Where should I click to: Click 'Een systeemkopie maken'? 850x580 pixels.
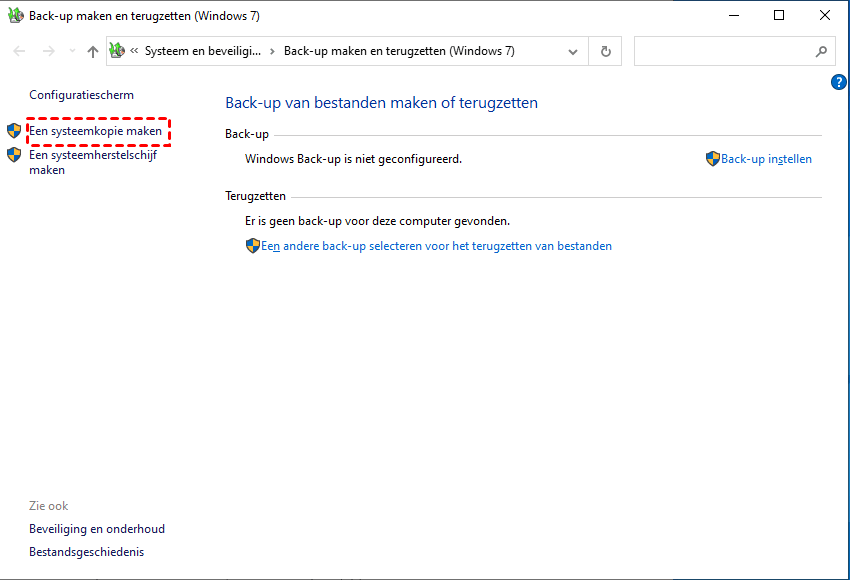pyautogui.click(x=95, y=131)
